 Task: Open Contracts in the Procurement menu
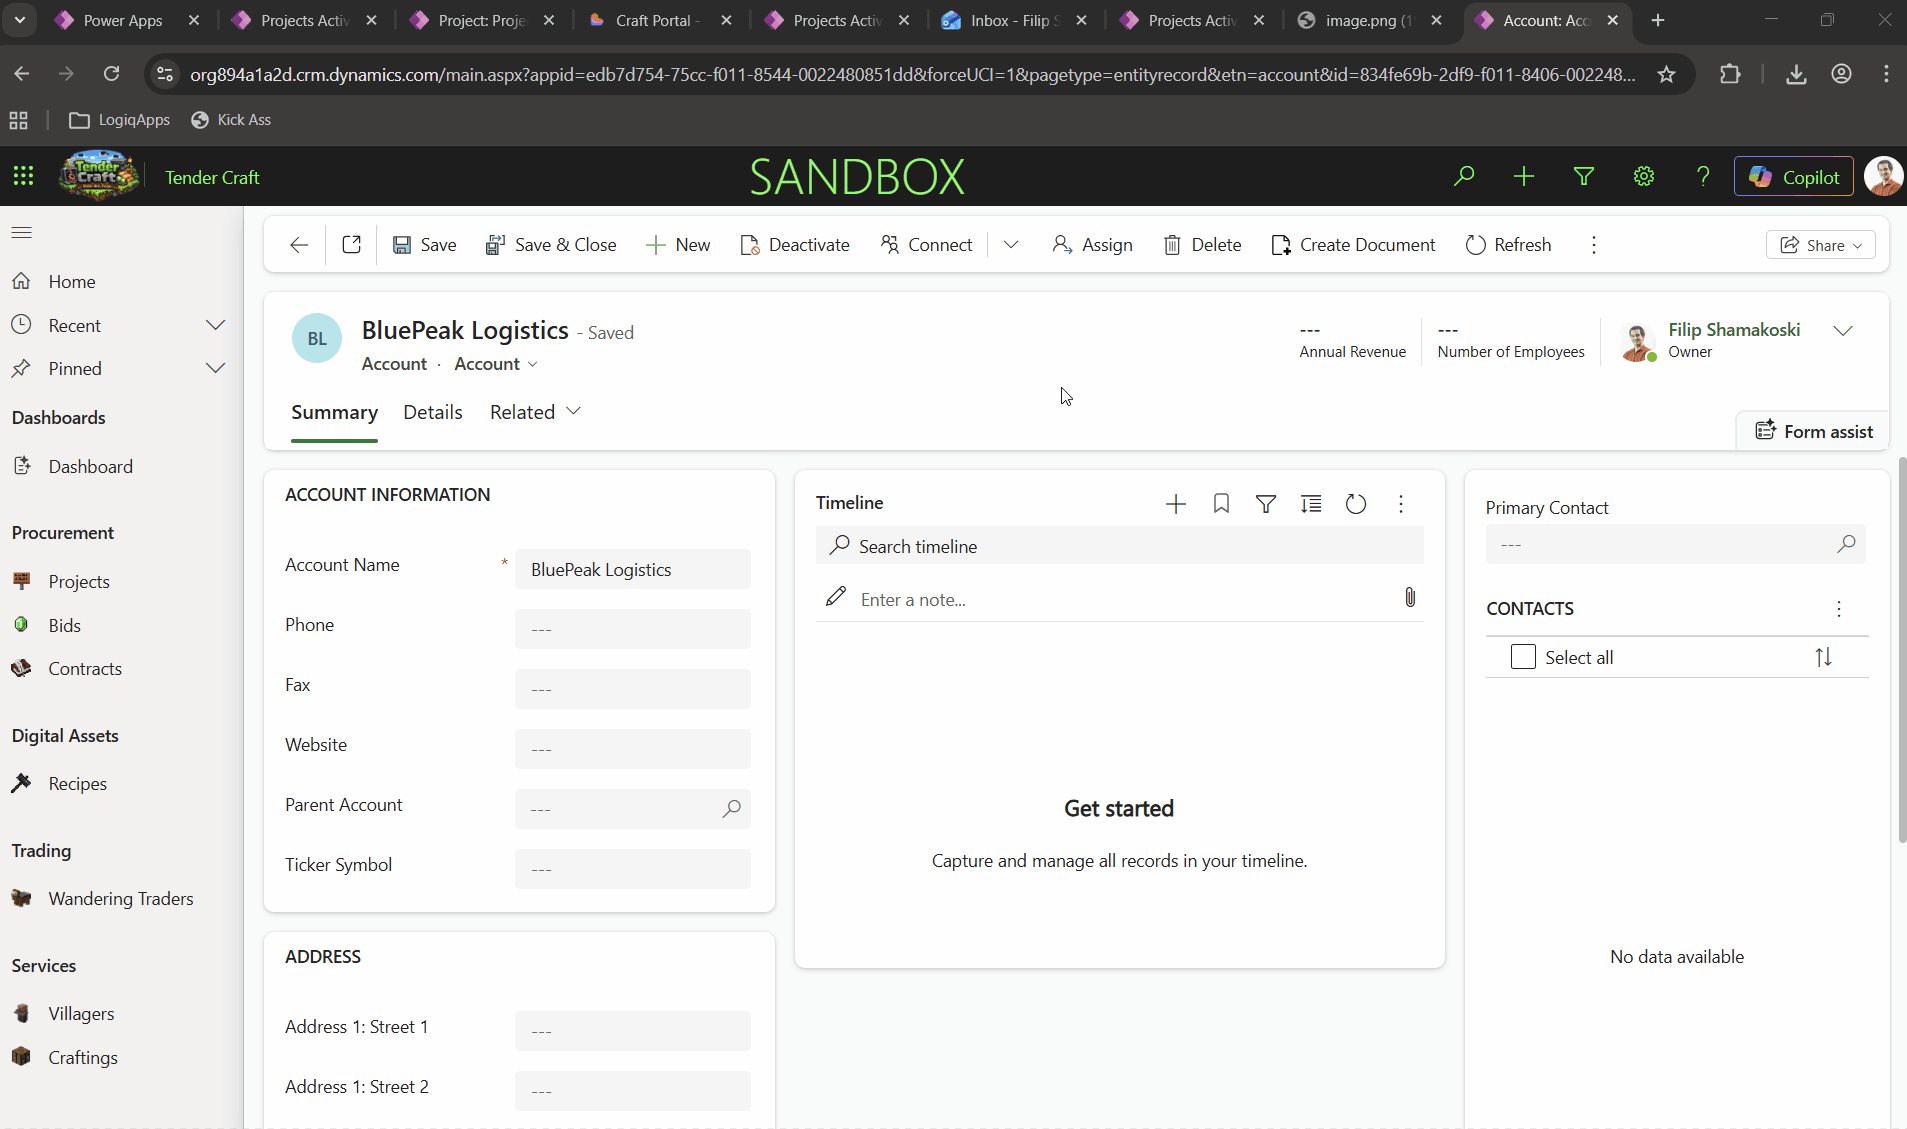[85, 669]
